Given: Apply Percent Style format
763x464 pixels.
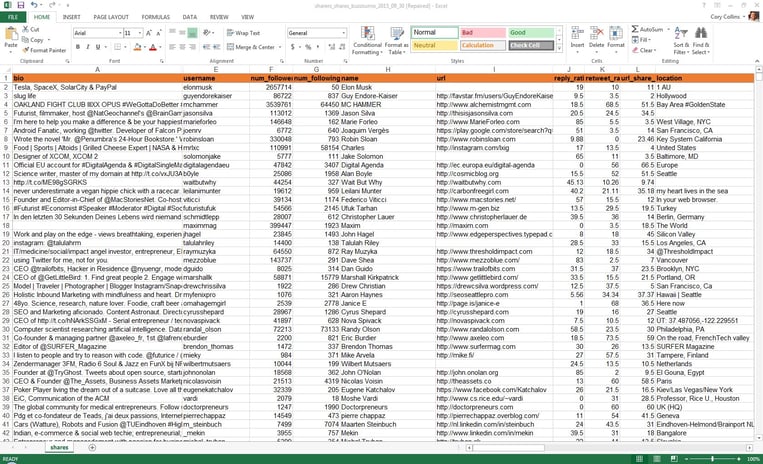Looking at the screenshot, I should (x=308, y=47).
